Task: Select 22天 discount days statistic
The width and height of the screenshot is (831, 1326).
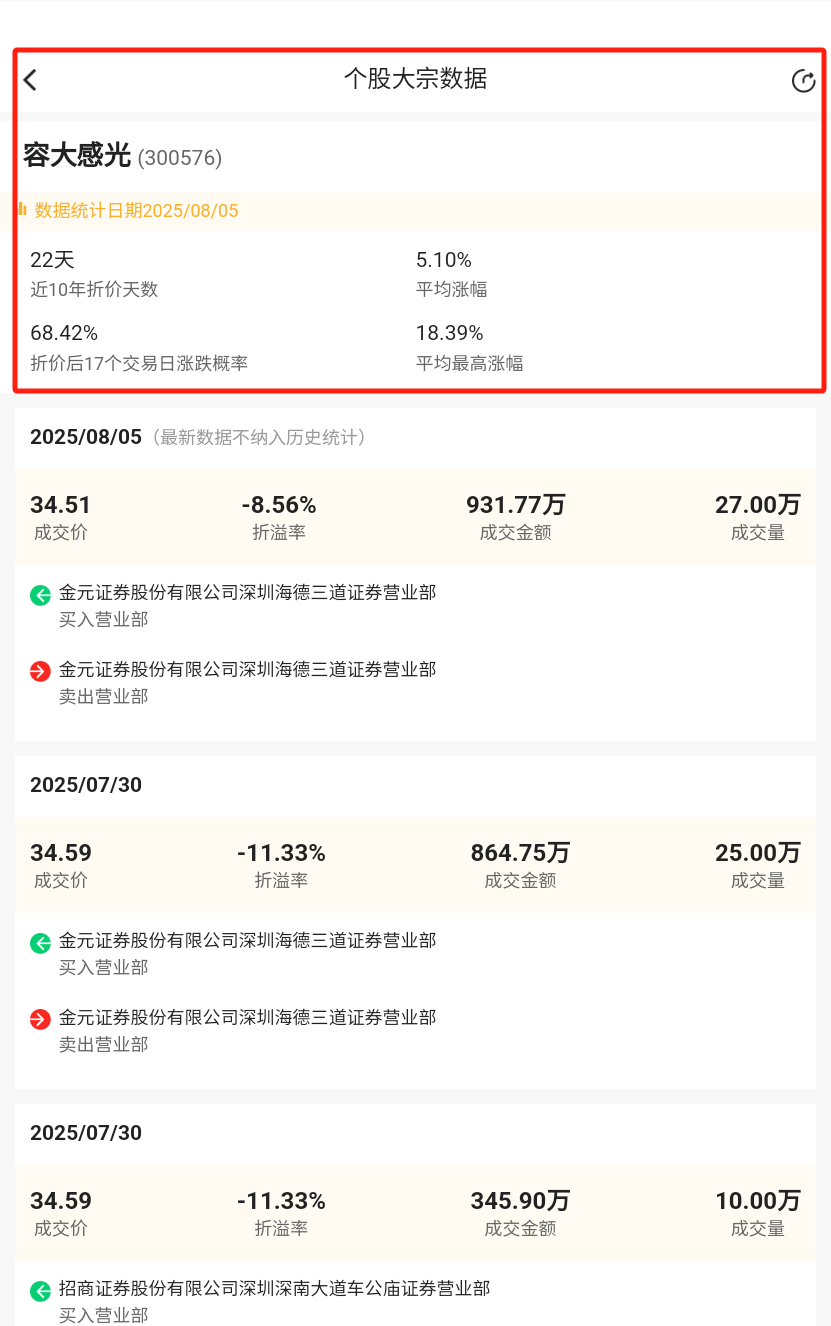Action: tap(52, 260)
